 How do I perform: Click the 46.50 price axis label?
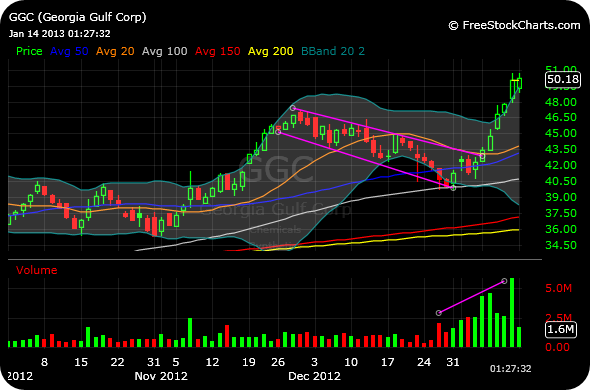pyautogui.click(x=561, y=117)
